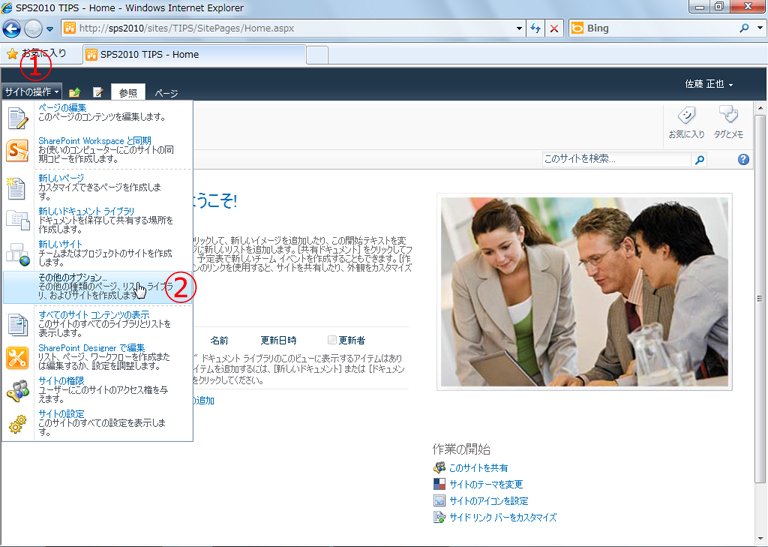Click the customize quick launch icon
The width and height of the screenshot is (768, 547).
click(x=439, y=517)
